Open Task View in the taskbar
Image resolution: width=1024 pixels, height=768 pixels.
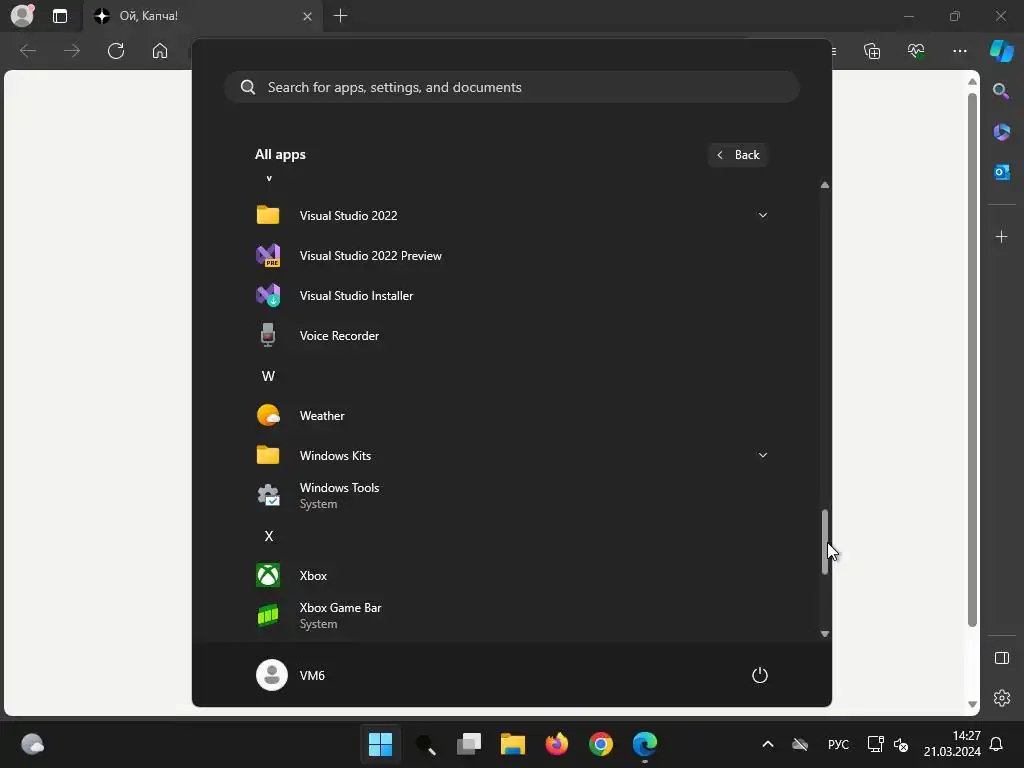tap(469, 744)
